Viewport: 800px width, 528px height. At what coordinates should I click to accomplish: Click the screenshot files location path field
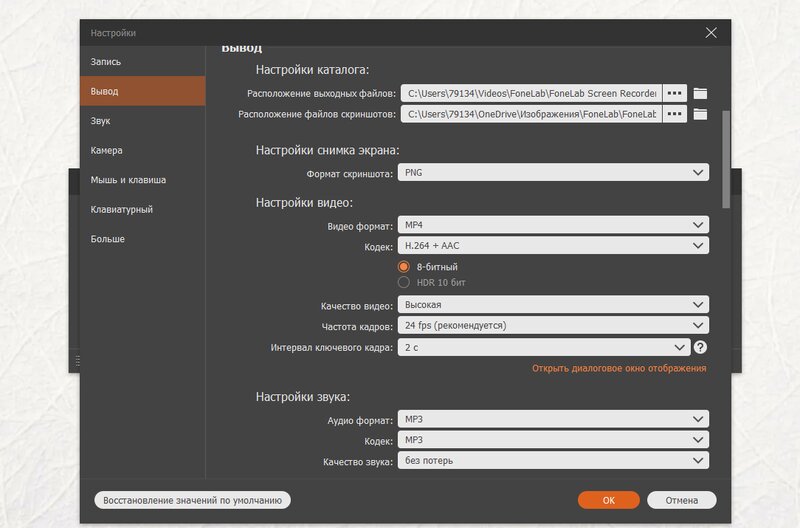click(532, 114)
